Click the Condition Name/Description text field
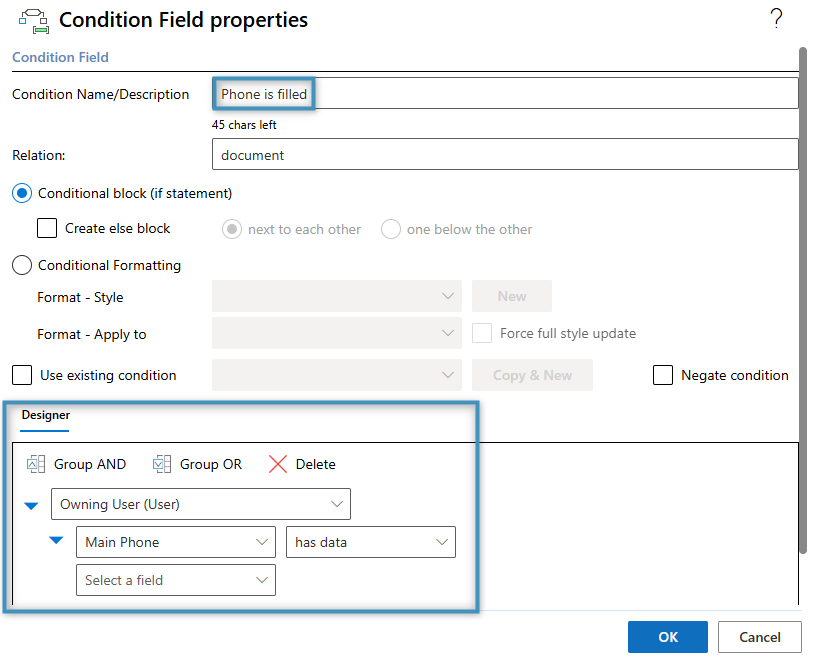This screenshot has width=816, height=658. pyautogui.click(x=505, y=94)
